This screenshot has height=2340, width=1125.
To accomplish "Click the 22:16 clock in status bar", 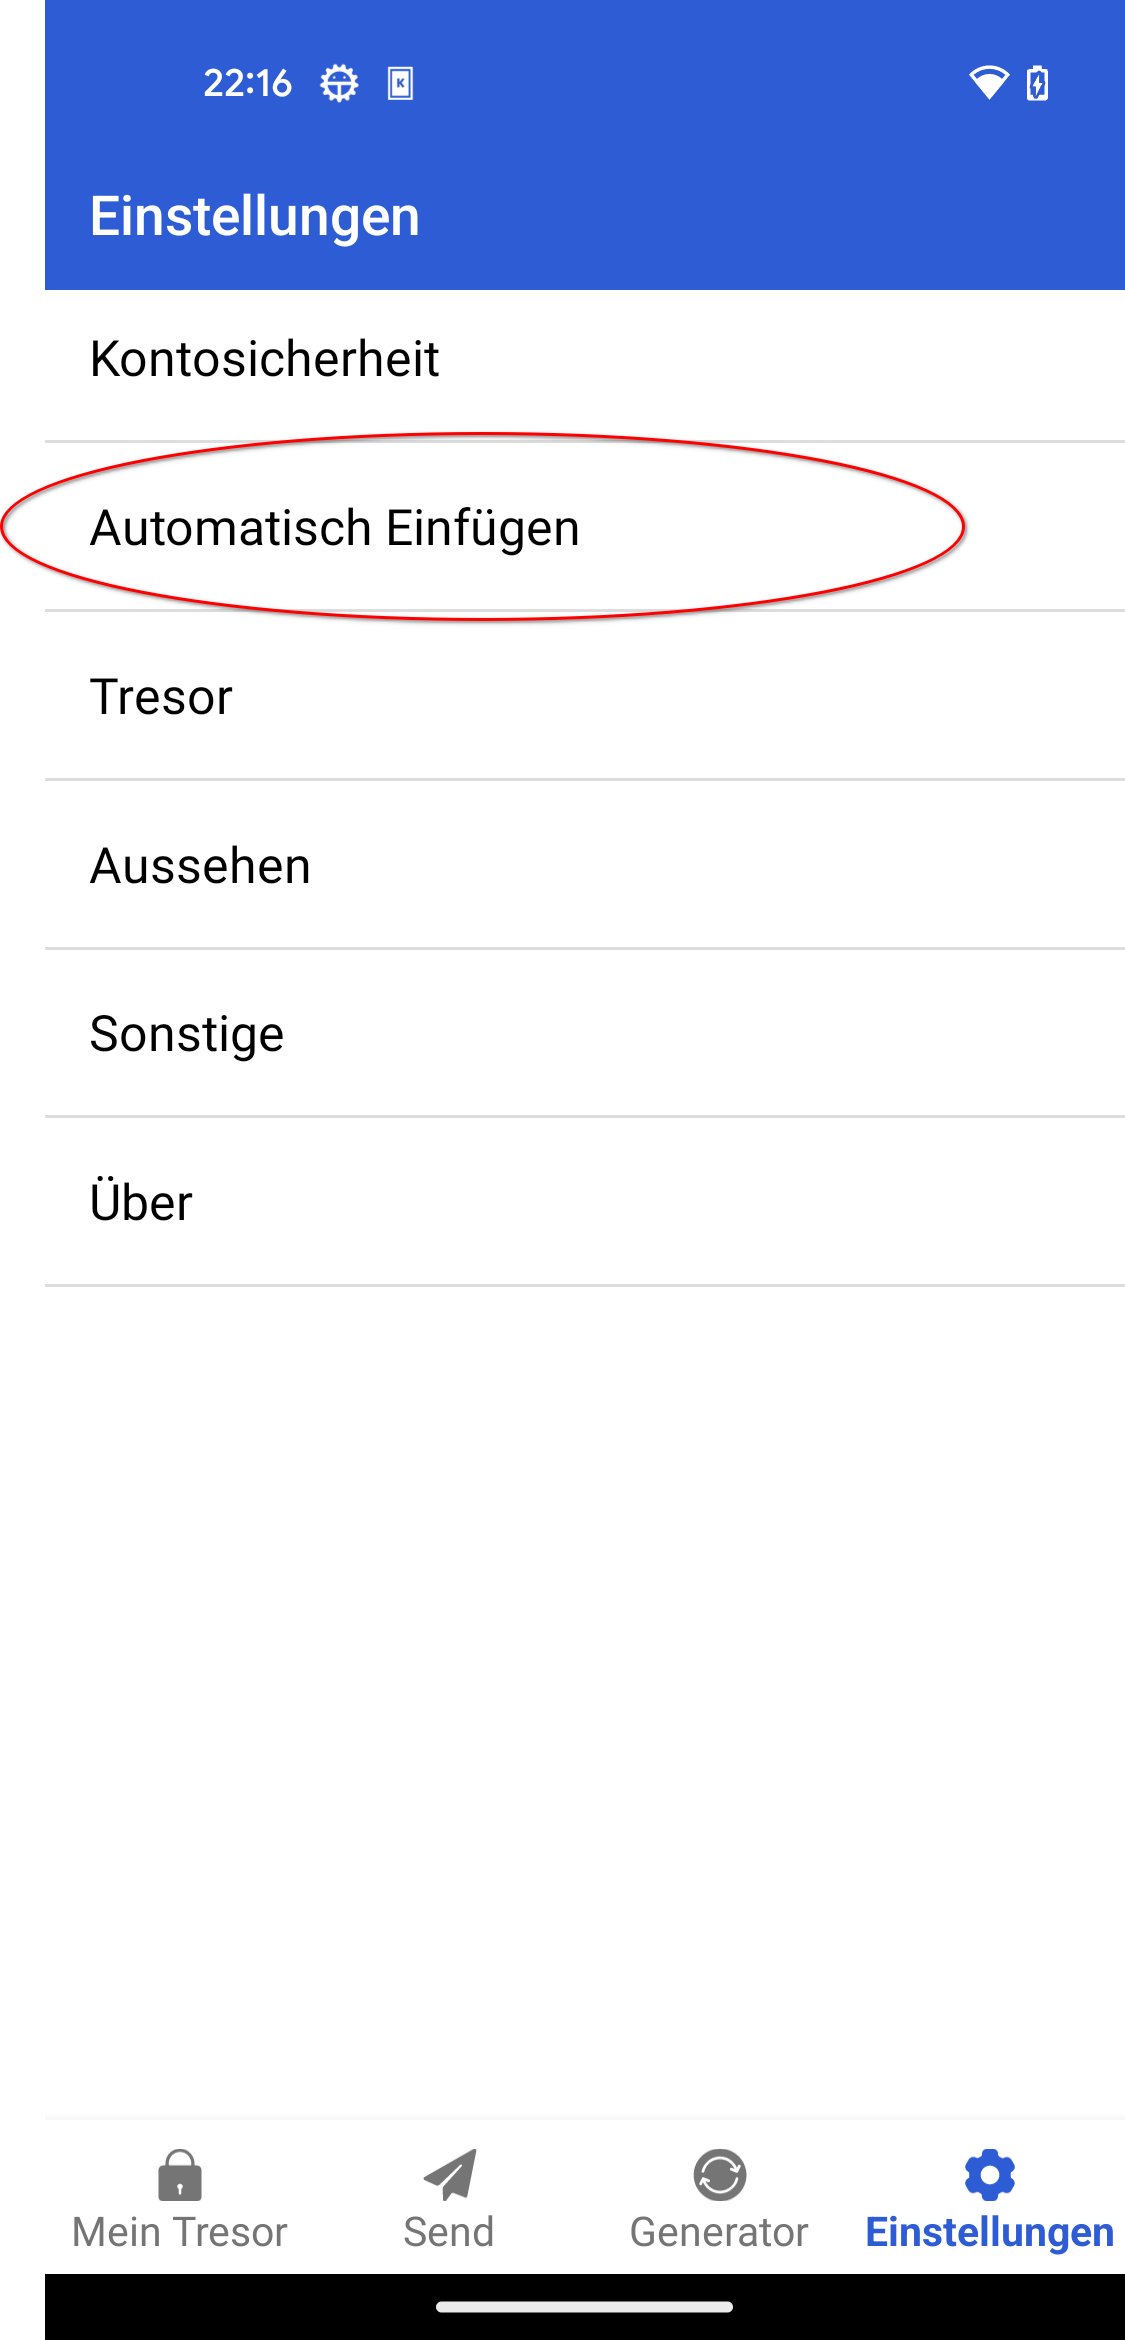I will click(247, 83).
